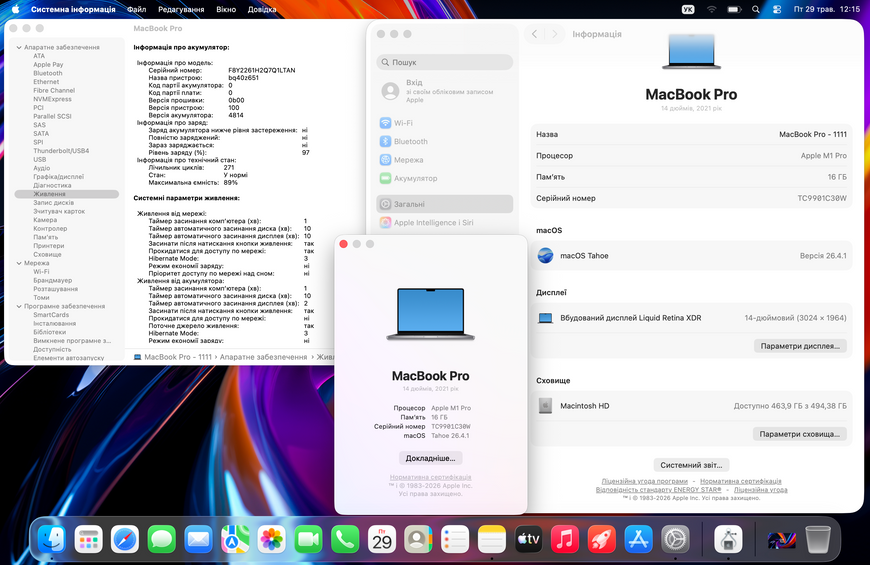Open Phone app in dock
This screenshot has width=870, height=565.
tap(345, 539)
